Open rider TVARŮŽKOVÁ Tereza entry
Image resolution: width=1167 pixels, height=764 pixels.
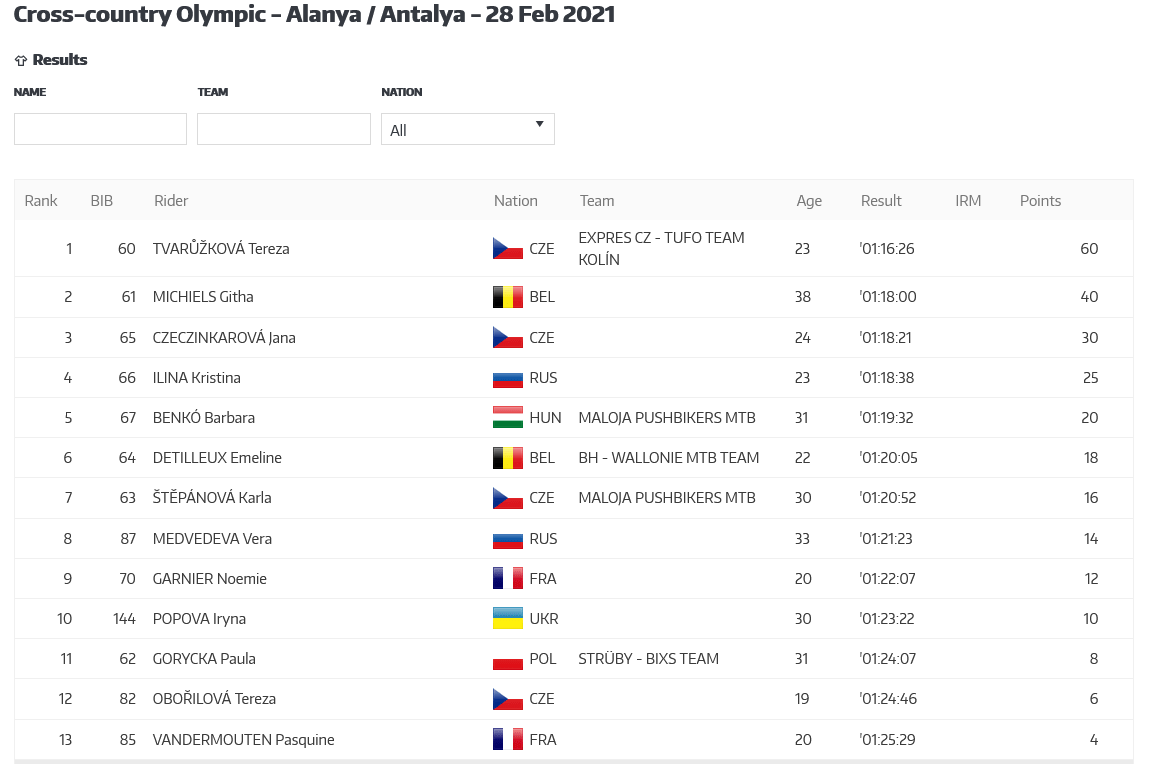click(x=221, y=248)
